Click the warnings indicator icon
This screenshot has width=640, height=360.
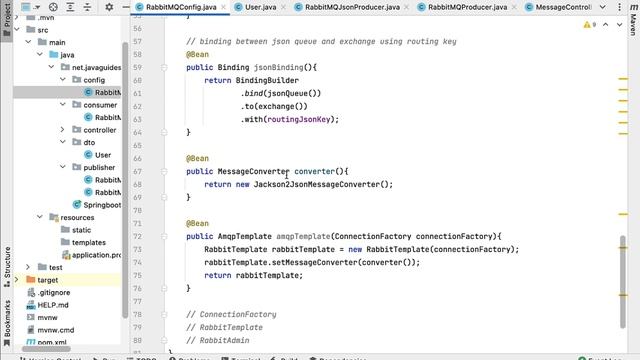coord(589,25)
